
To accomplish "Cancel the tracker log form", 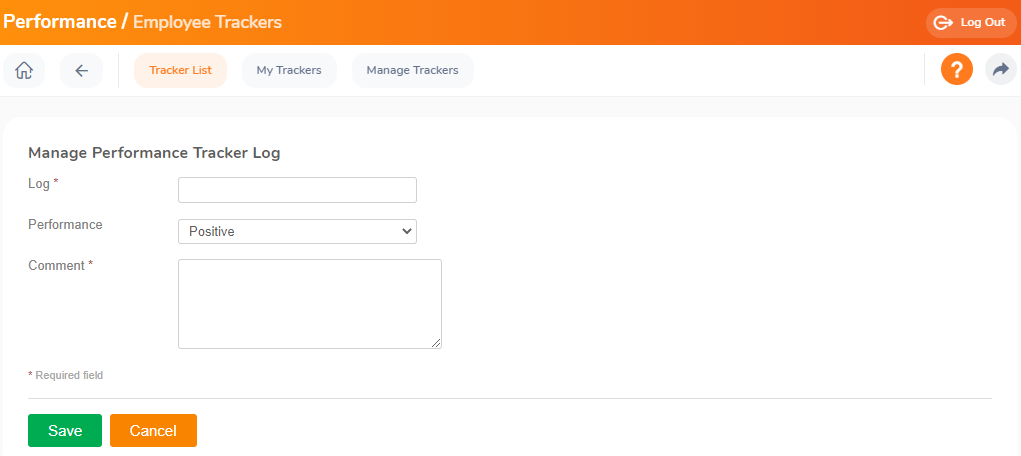I will tap(153, 431).
